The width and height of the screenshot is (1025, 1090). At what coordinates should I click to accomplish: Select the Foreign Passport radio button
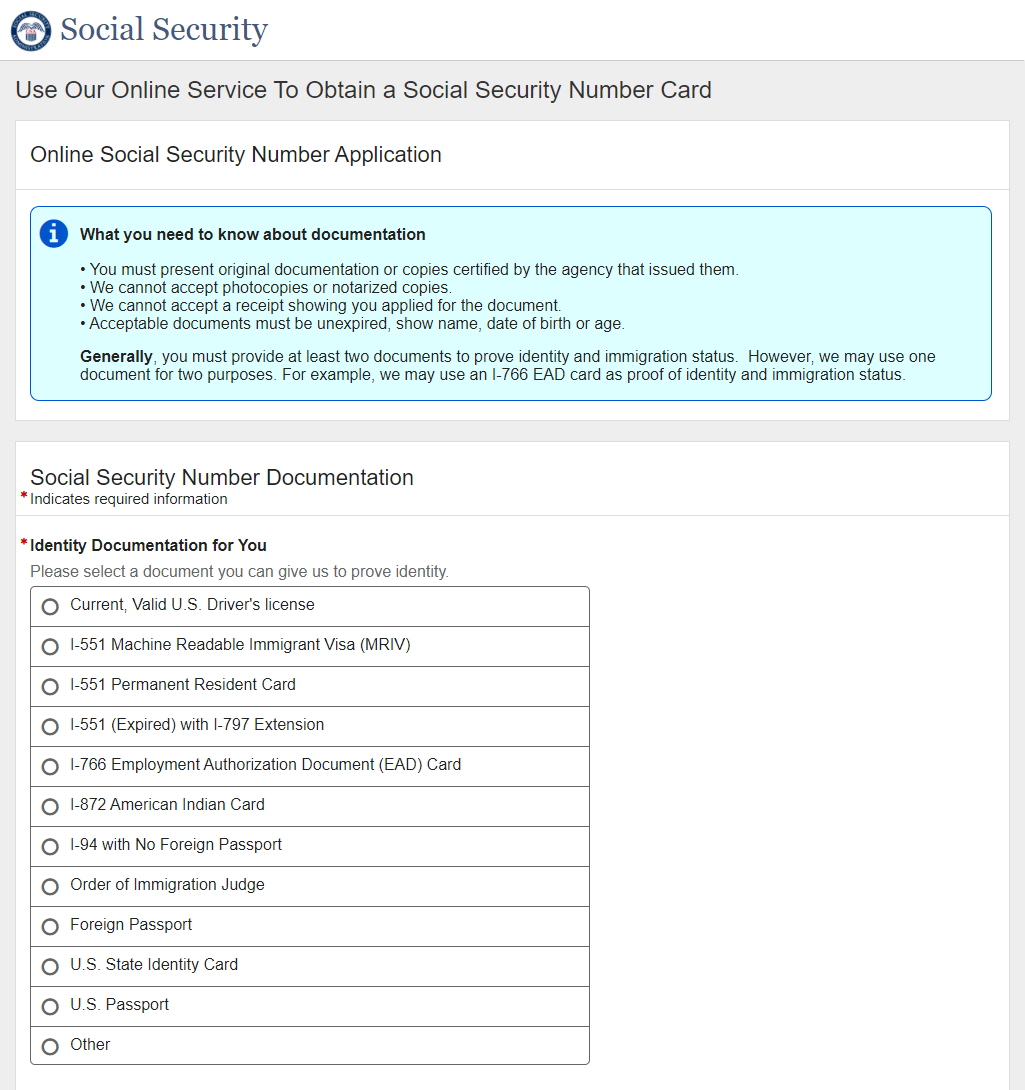[x=50, y=927]
